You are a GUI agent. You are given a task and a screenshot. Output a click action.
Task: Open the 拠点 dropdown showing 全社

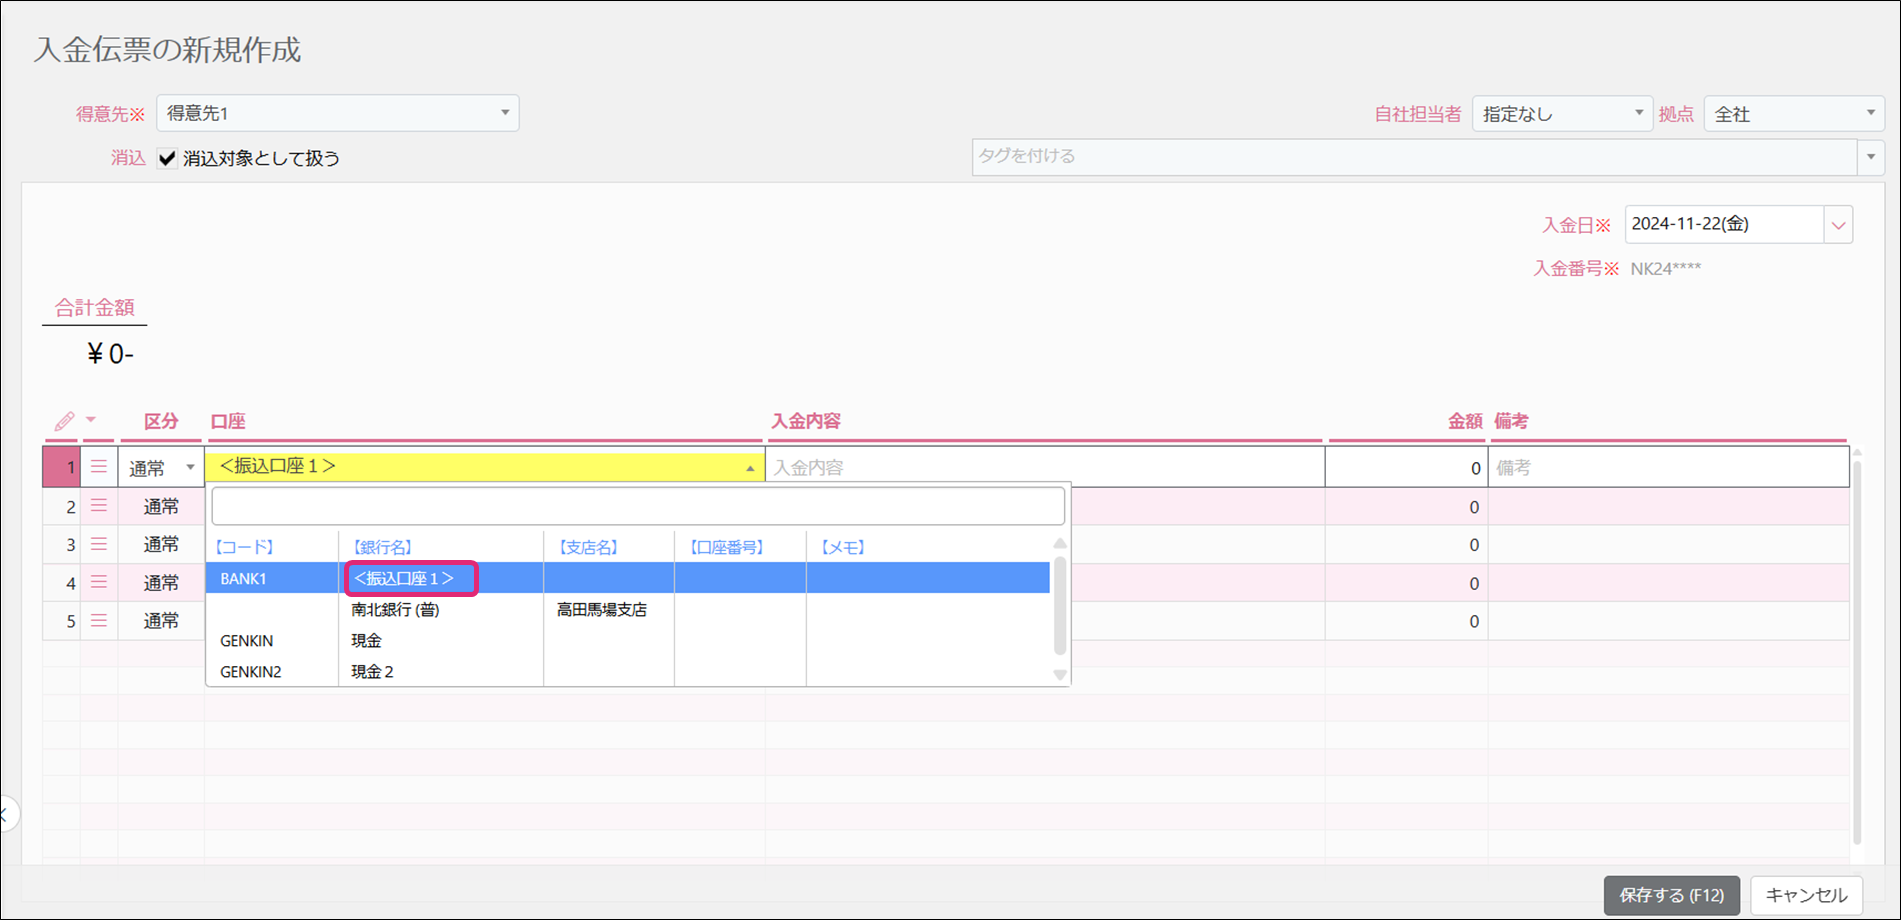point(1793,114)
